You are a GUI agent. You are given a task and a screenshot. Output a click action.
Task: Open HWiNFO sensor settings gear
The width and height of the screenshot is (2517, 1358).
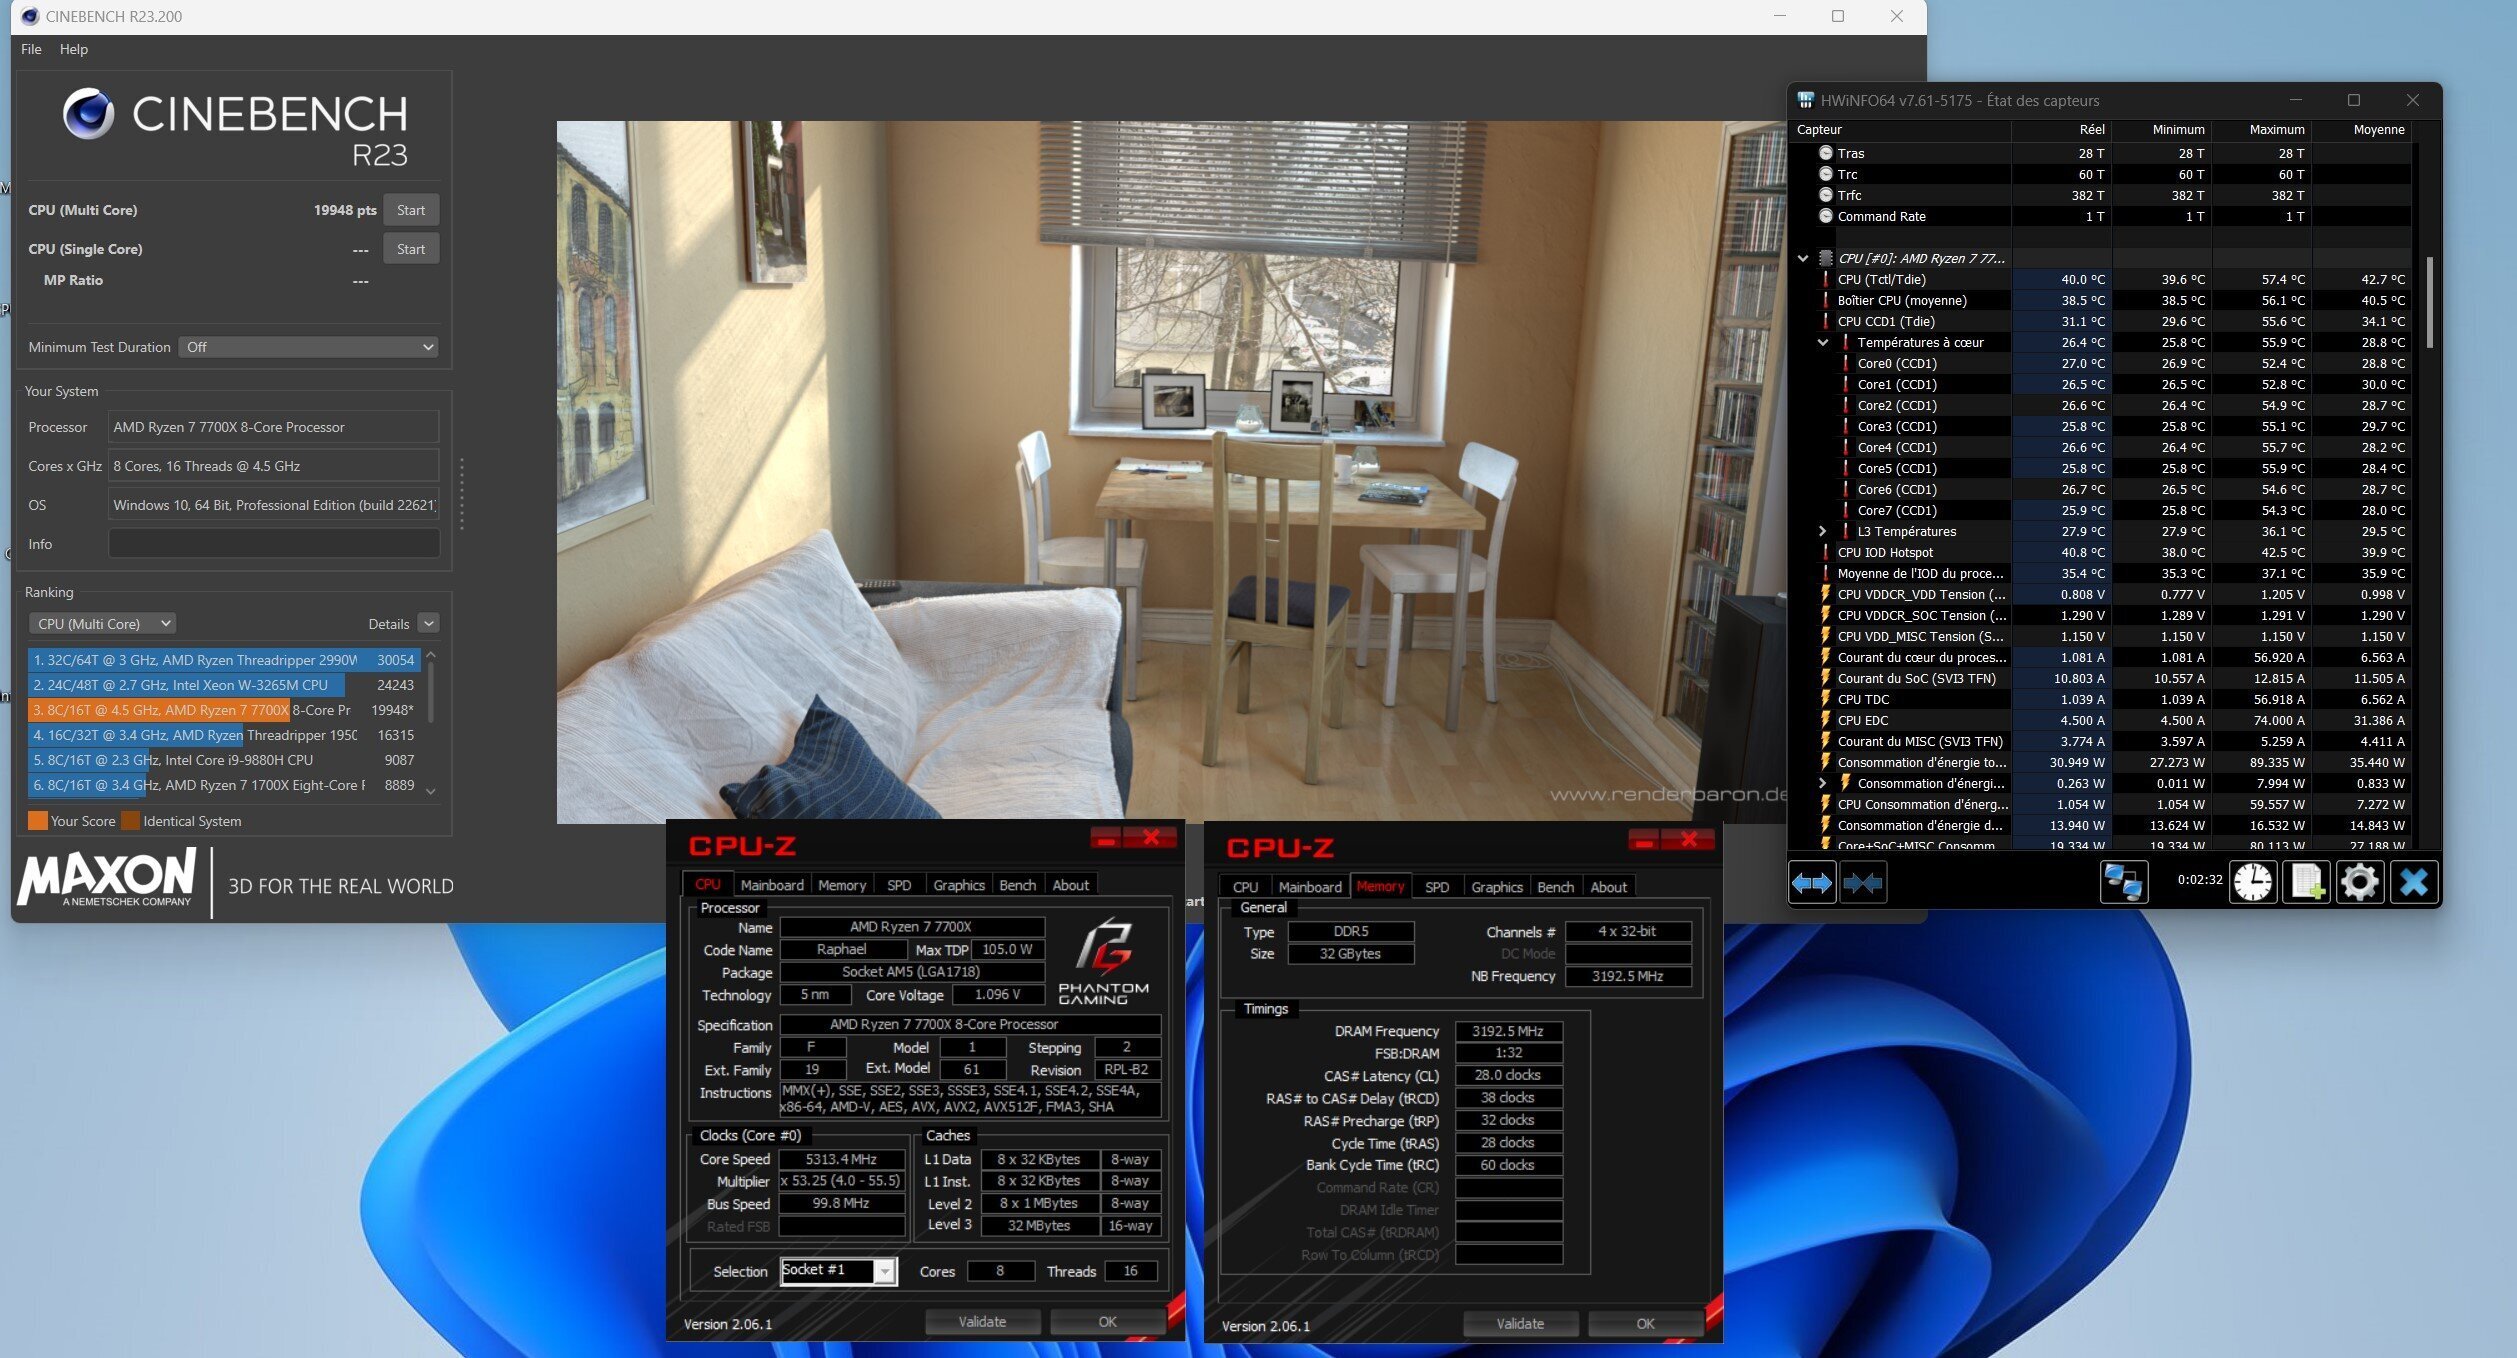2359,883
